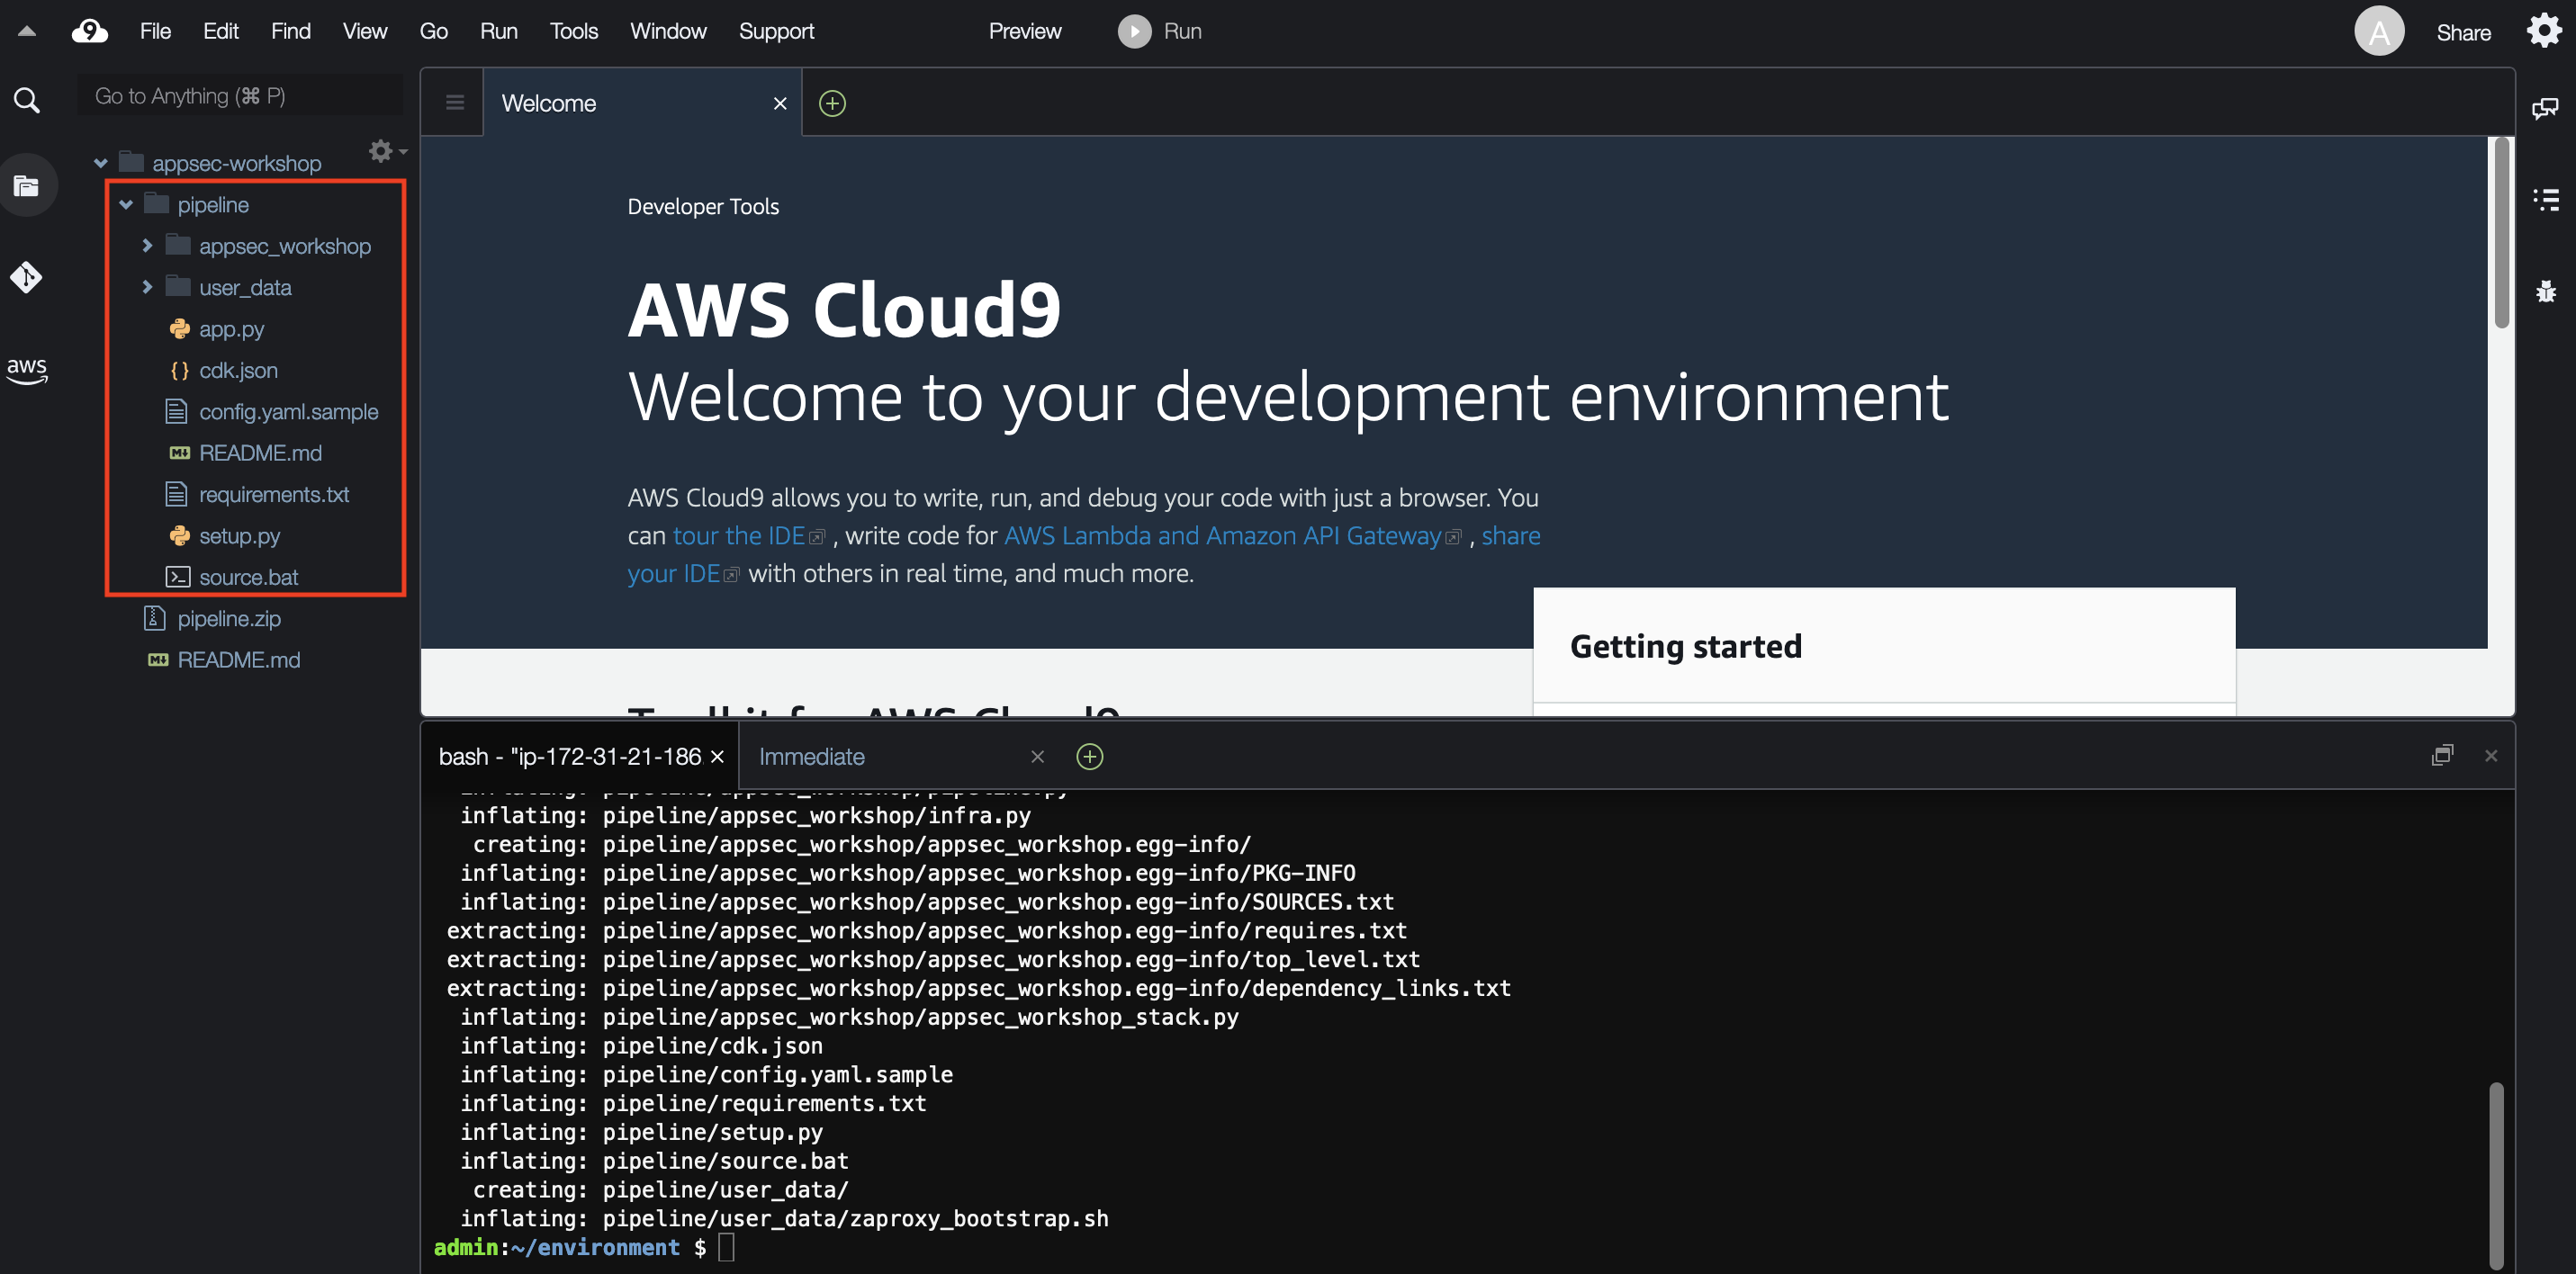Image resolution: width=2576 pixels, height=1274 pixels.
Task: Close the Immediate tab
Action: [1037, 756]
